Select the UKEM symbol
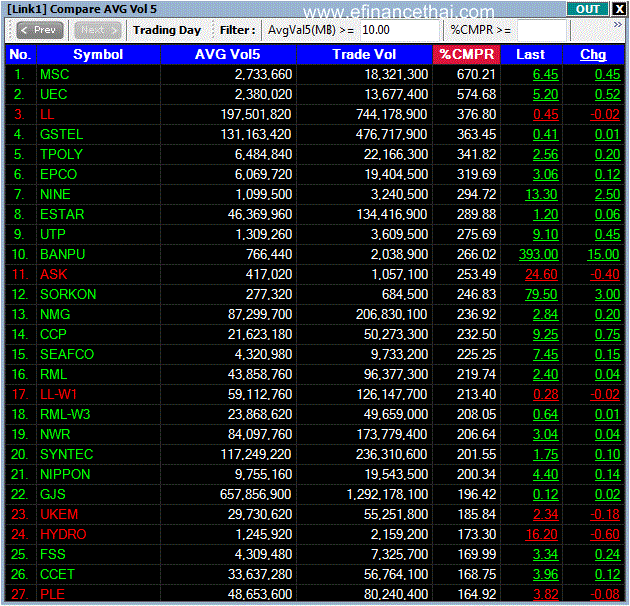 [x=59, y=514]
